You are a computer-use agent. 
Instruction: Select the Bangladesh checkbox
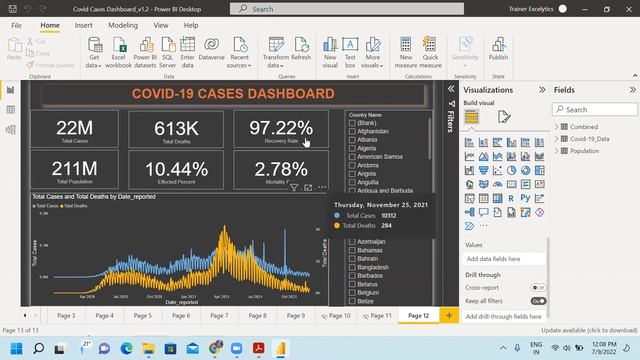(352, 267)
